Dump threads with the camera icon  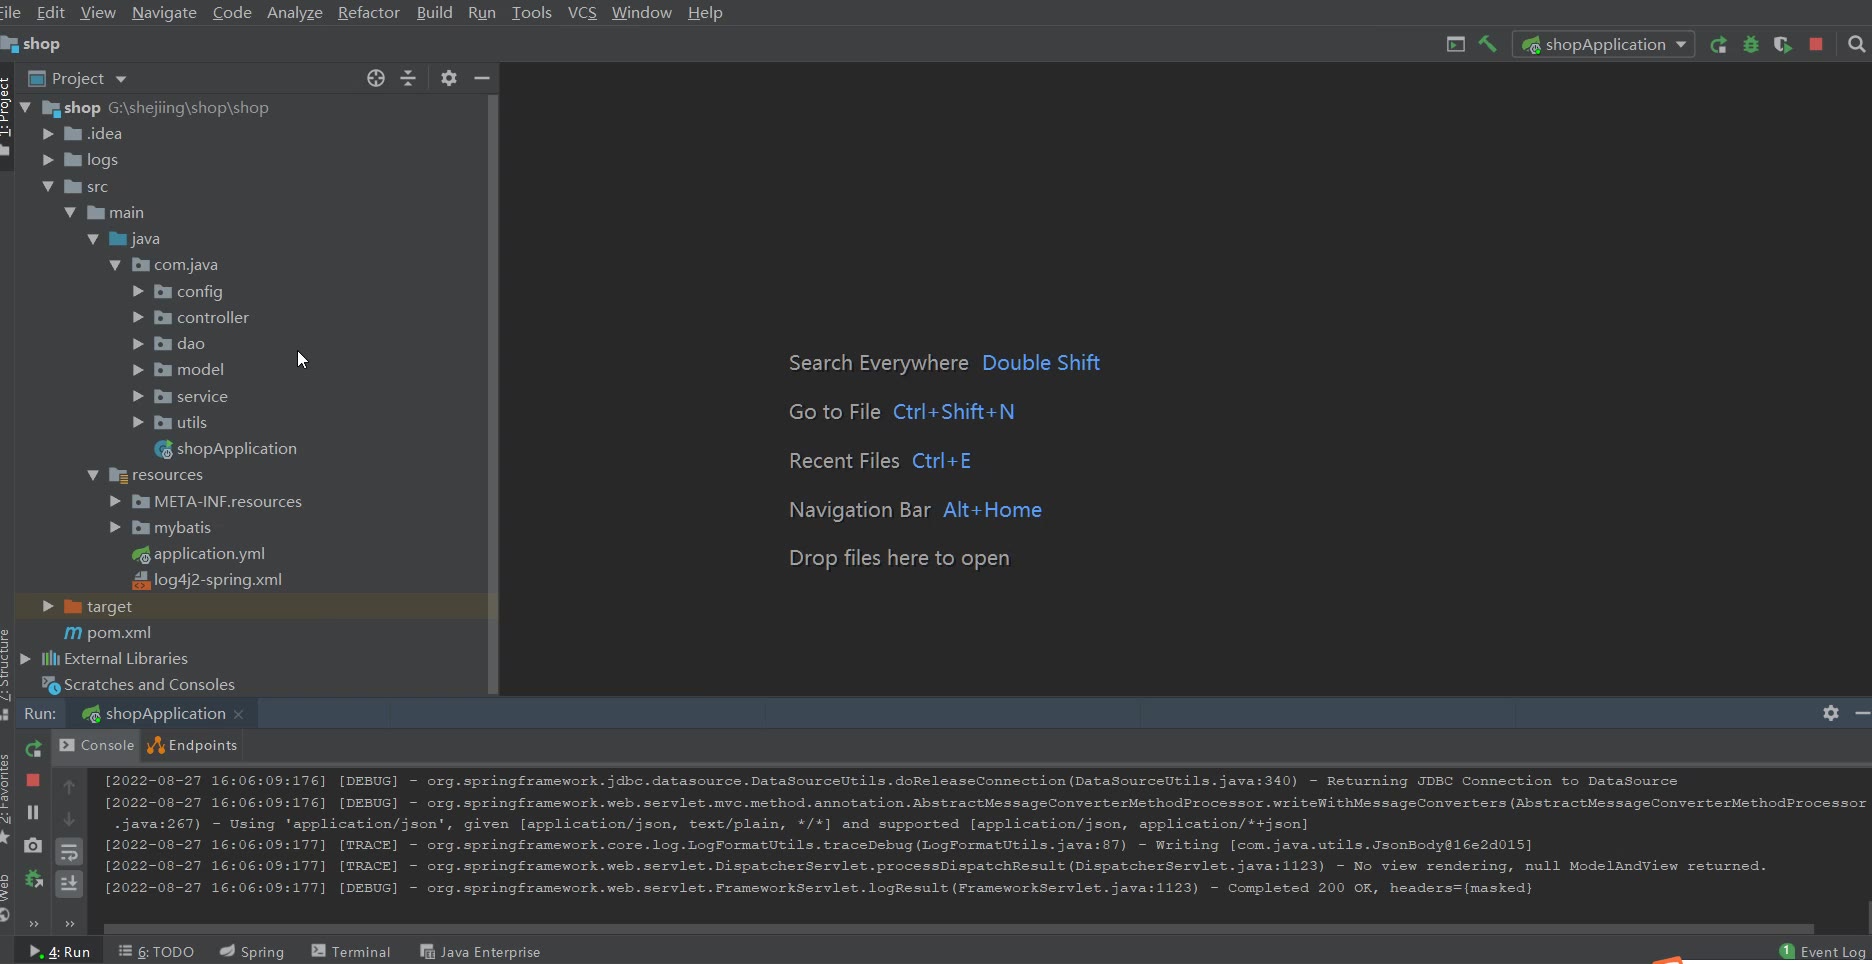(x=33, y=846)
